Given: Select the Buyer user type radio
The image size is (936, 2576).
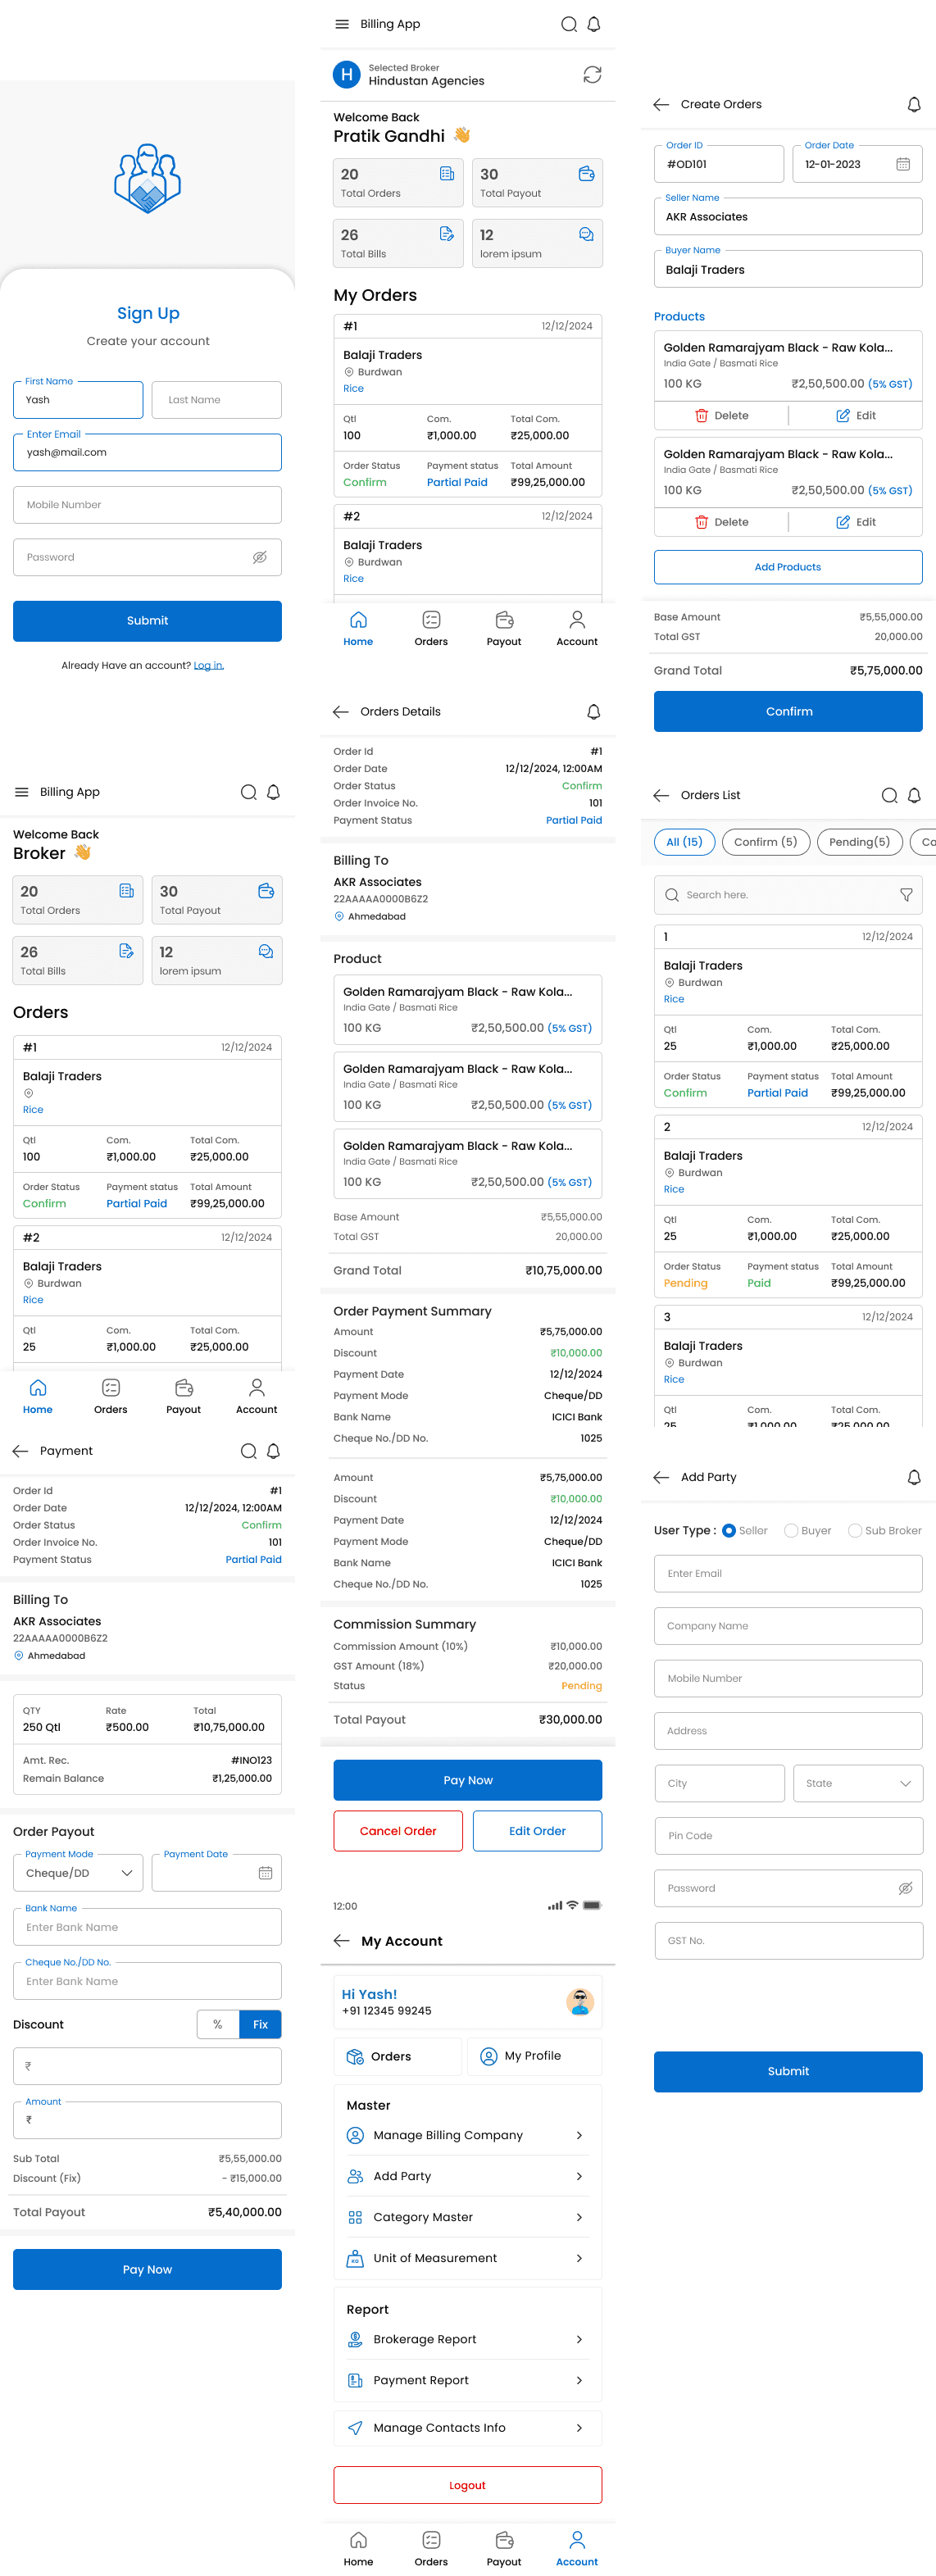Looking at the screenshot, I should [x=791, y=1531].
